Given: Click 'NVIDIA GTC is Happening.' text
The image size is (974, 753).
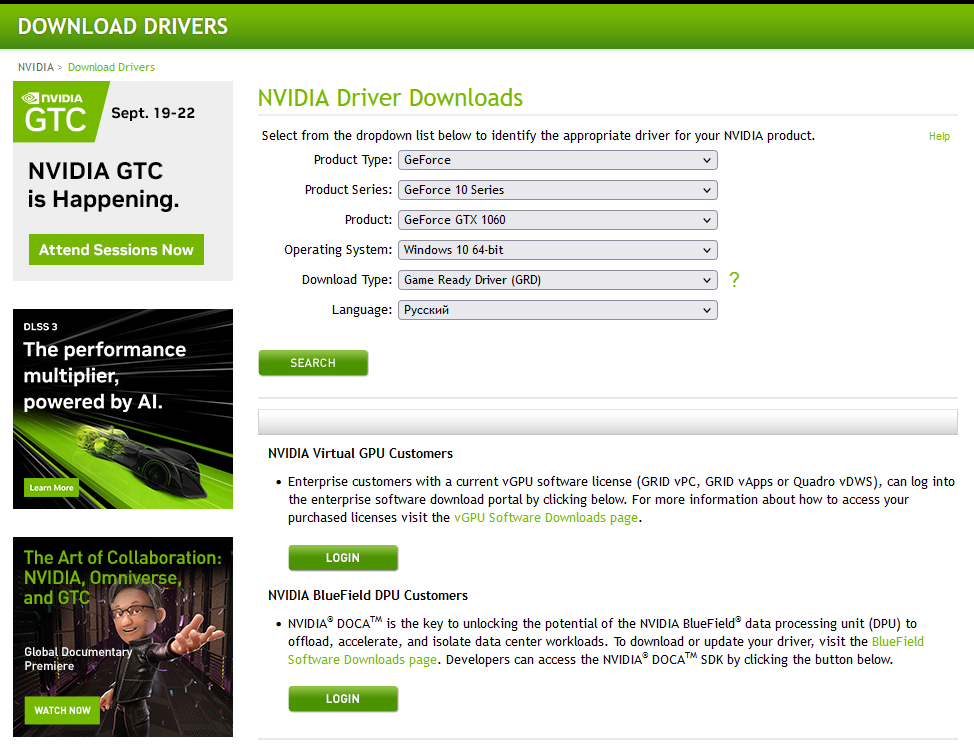Looking at the screenshot, I should pos(103,185).
